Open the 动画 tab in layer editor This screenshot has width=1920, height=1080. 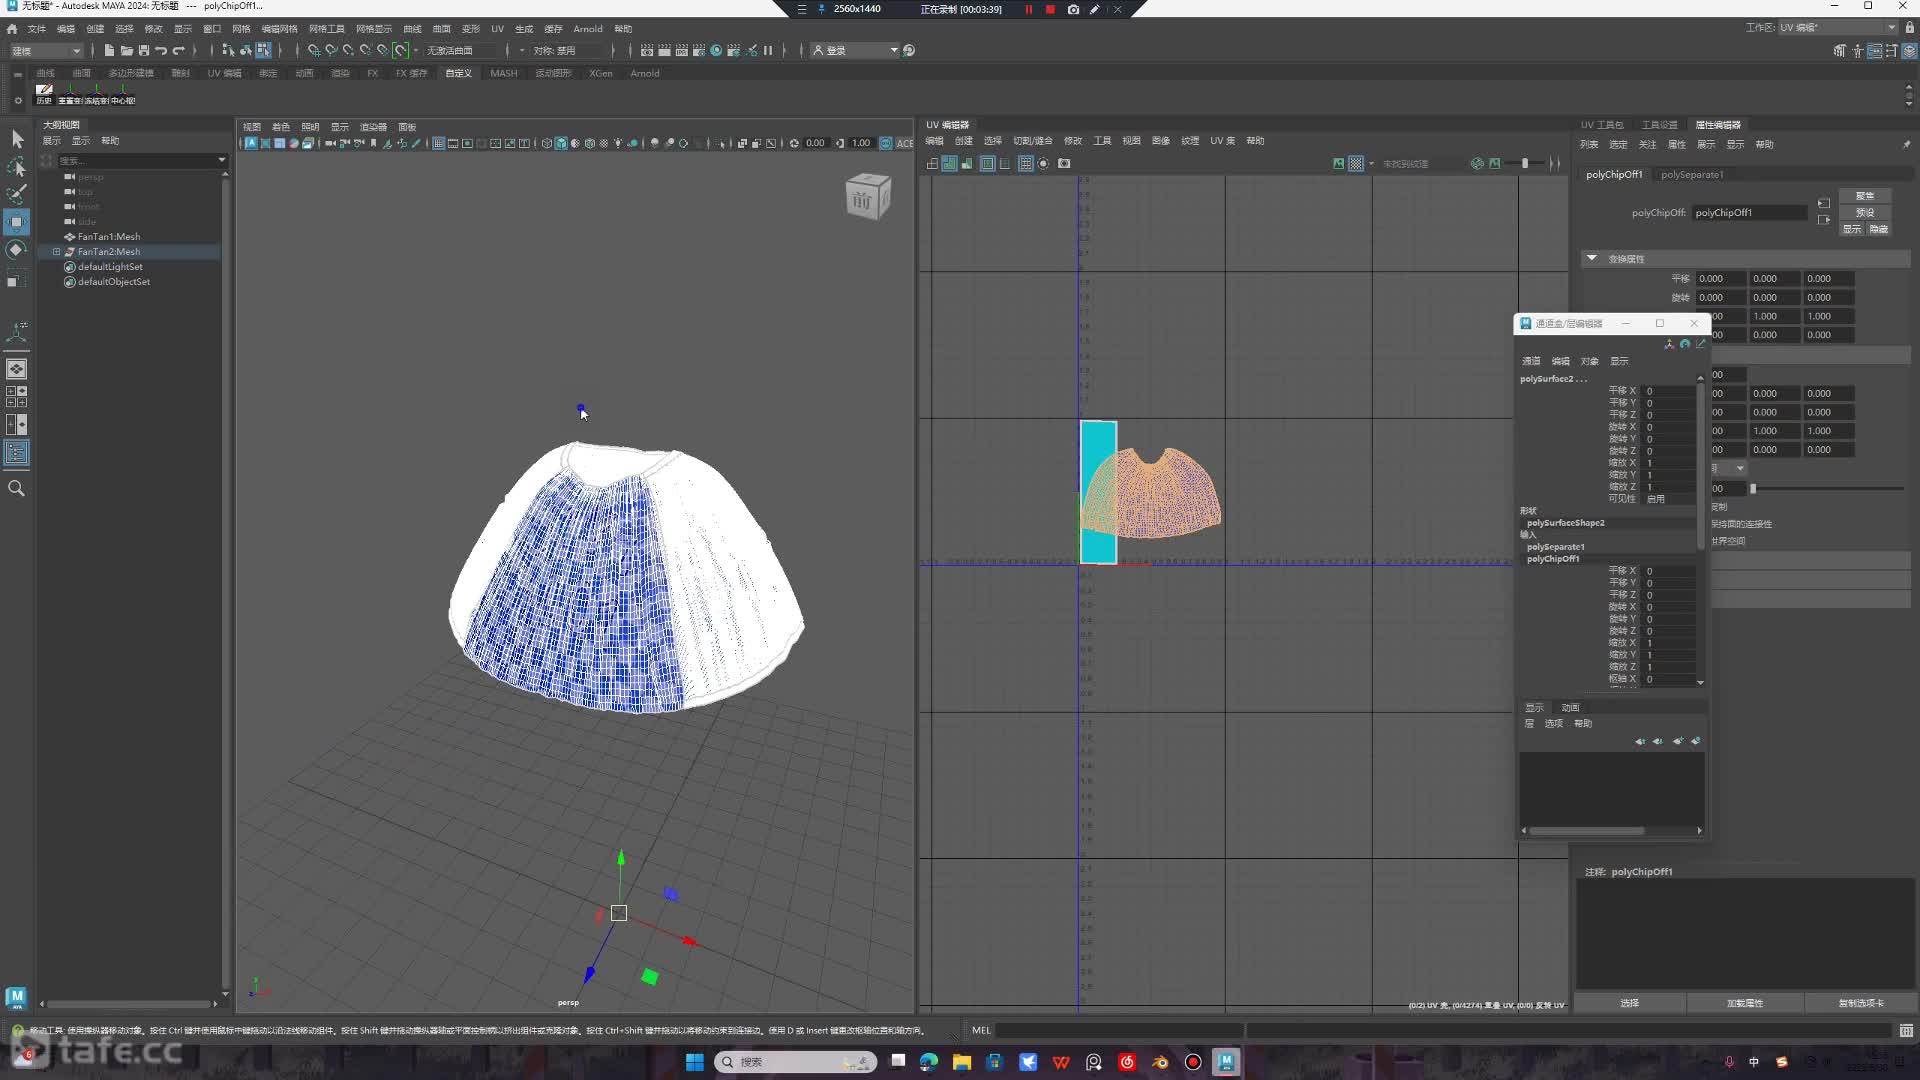[1570, 707]
